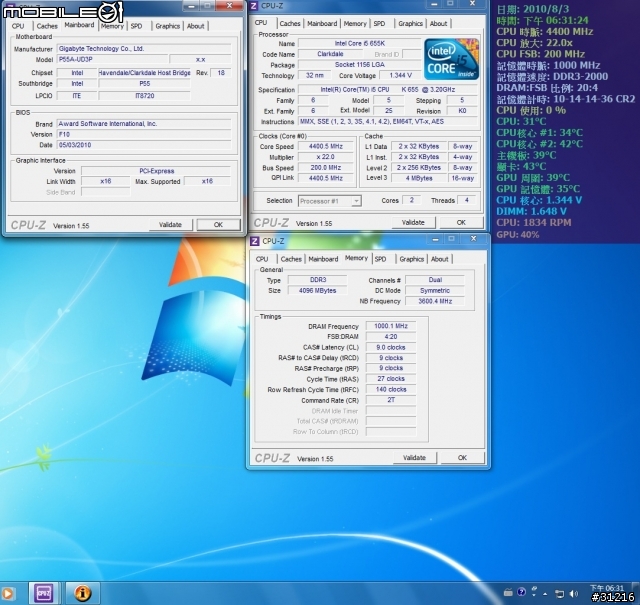The image size is (640, 605).
Task: Click the CPU-Z title icon of the CPU window
Action: 254,6
